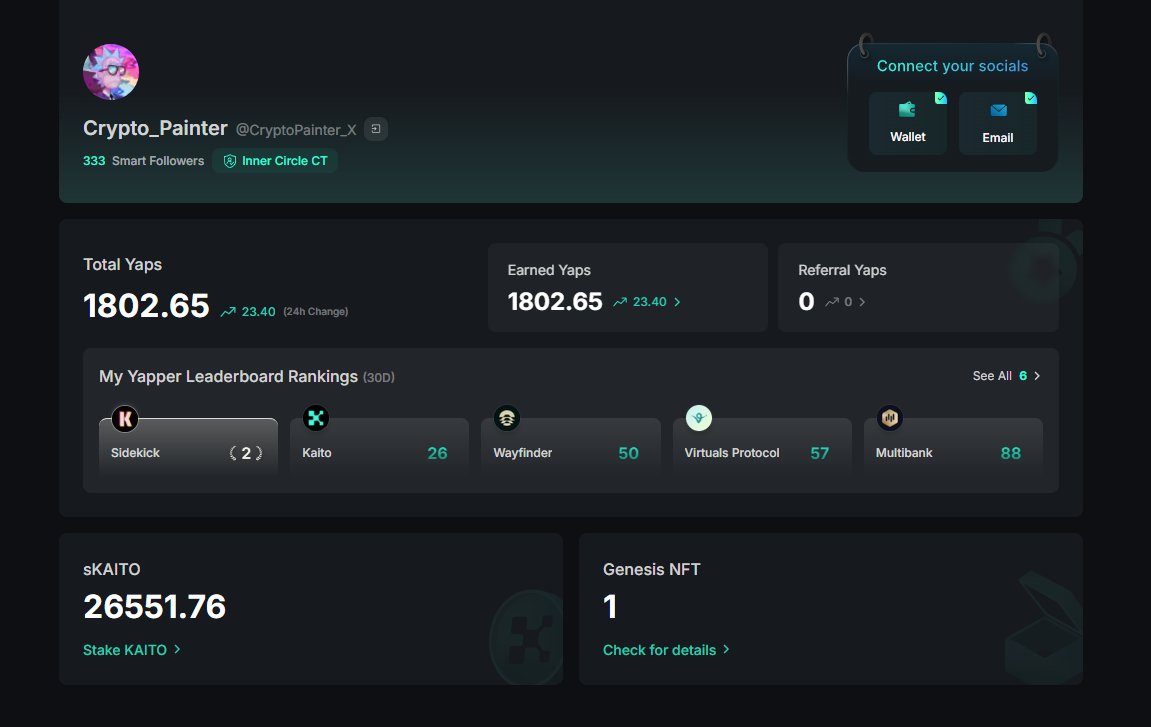Open See All leaderboard rankings

(x=1006, y=376)
